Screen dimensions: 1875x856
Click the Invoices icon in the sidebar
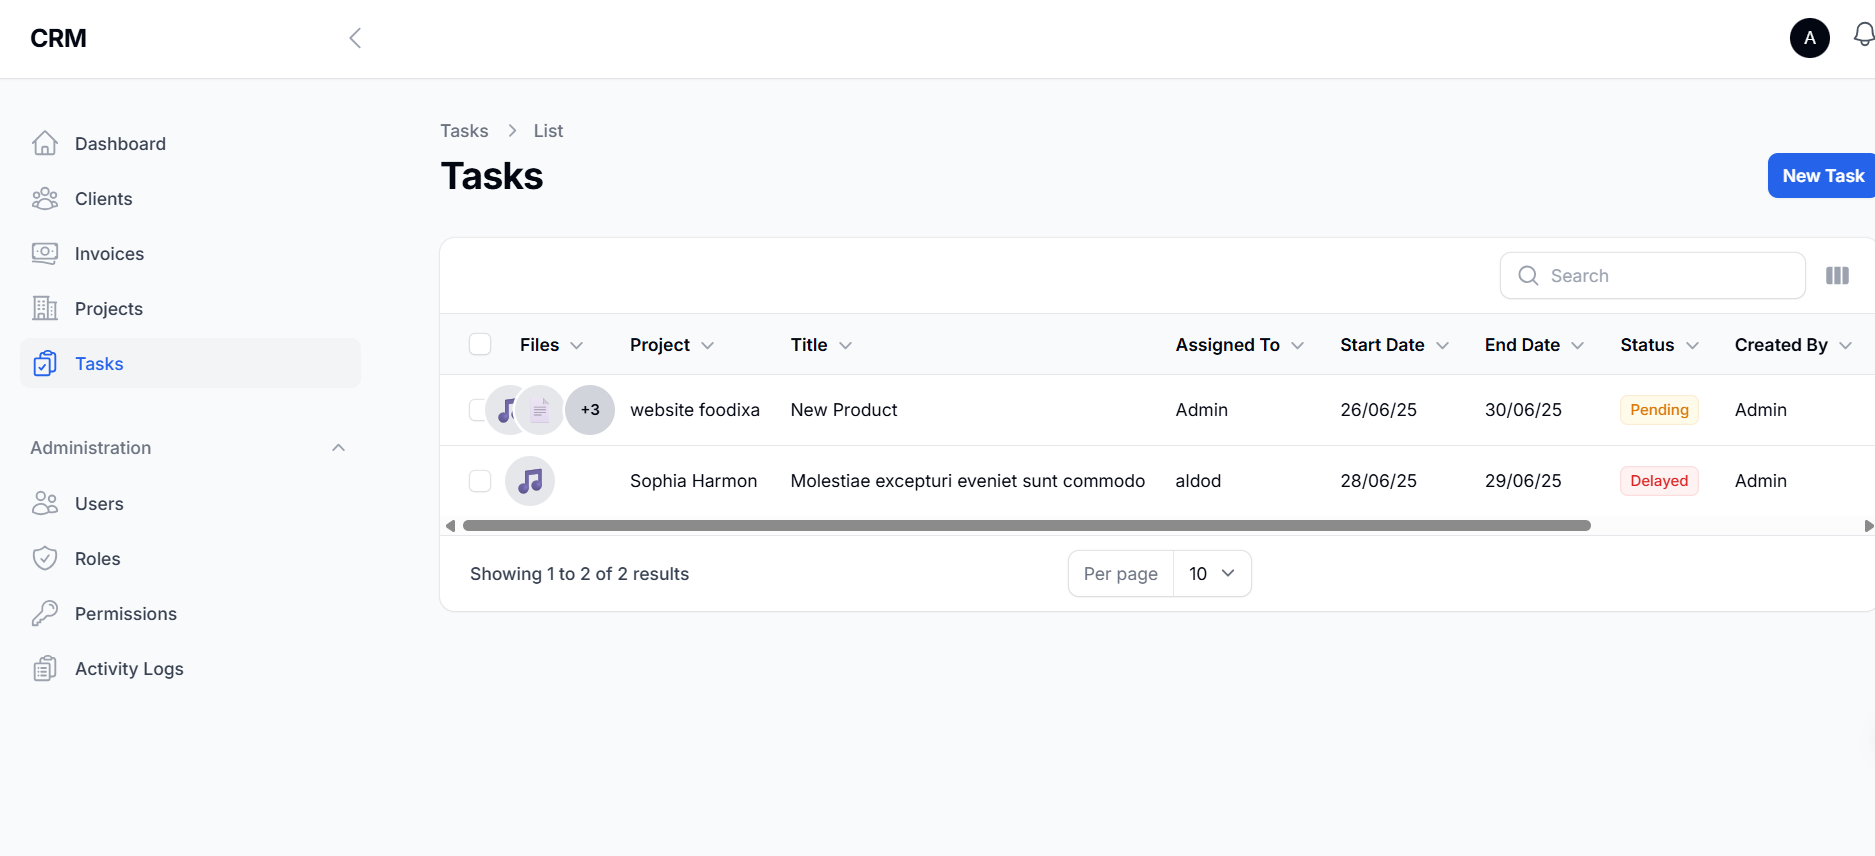tap(45, 254)
